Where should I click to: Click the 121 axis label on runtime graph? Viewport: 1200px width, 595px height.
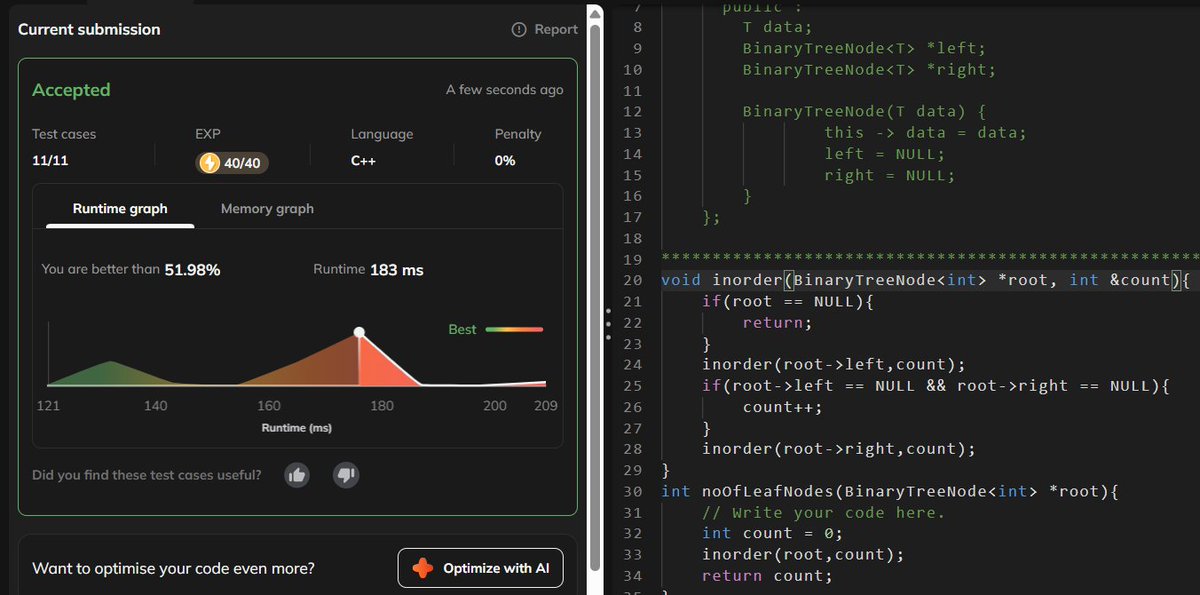point(48,406)
